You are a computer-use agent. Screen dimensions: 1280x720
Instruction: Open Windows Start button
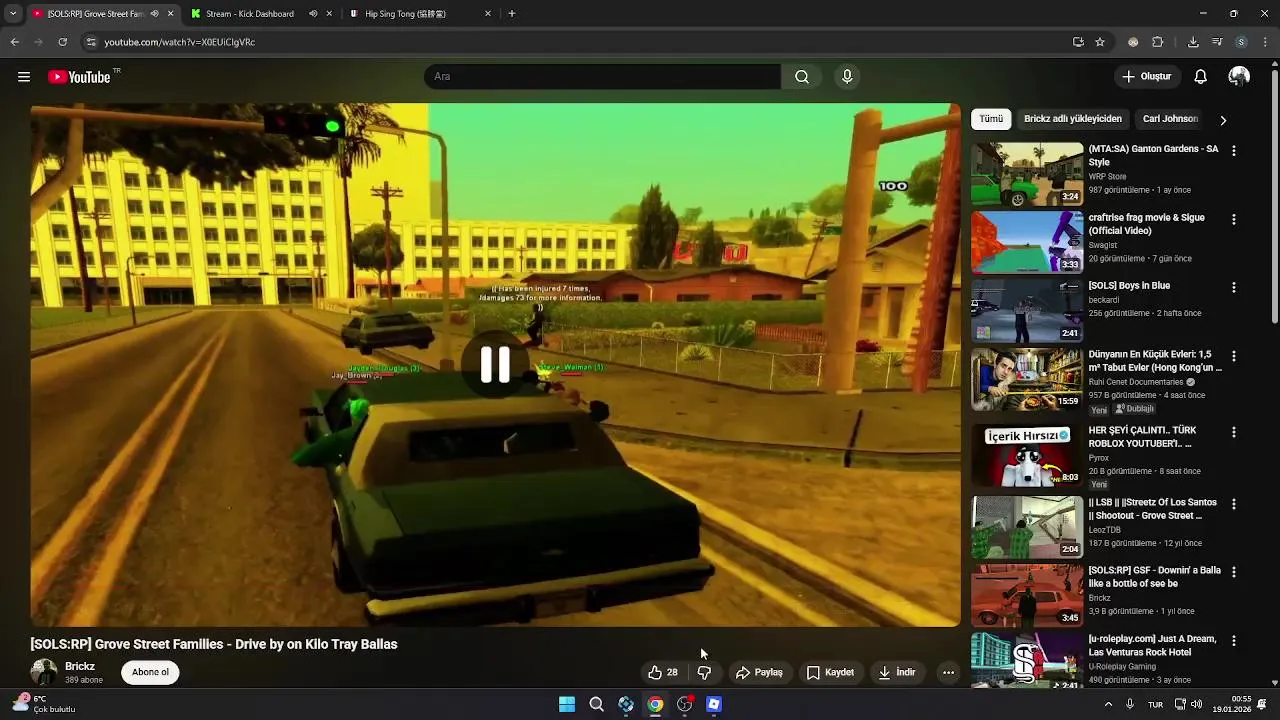tap(567, 704)
